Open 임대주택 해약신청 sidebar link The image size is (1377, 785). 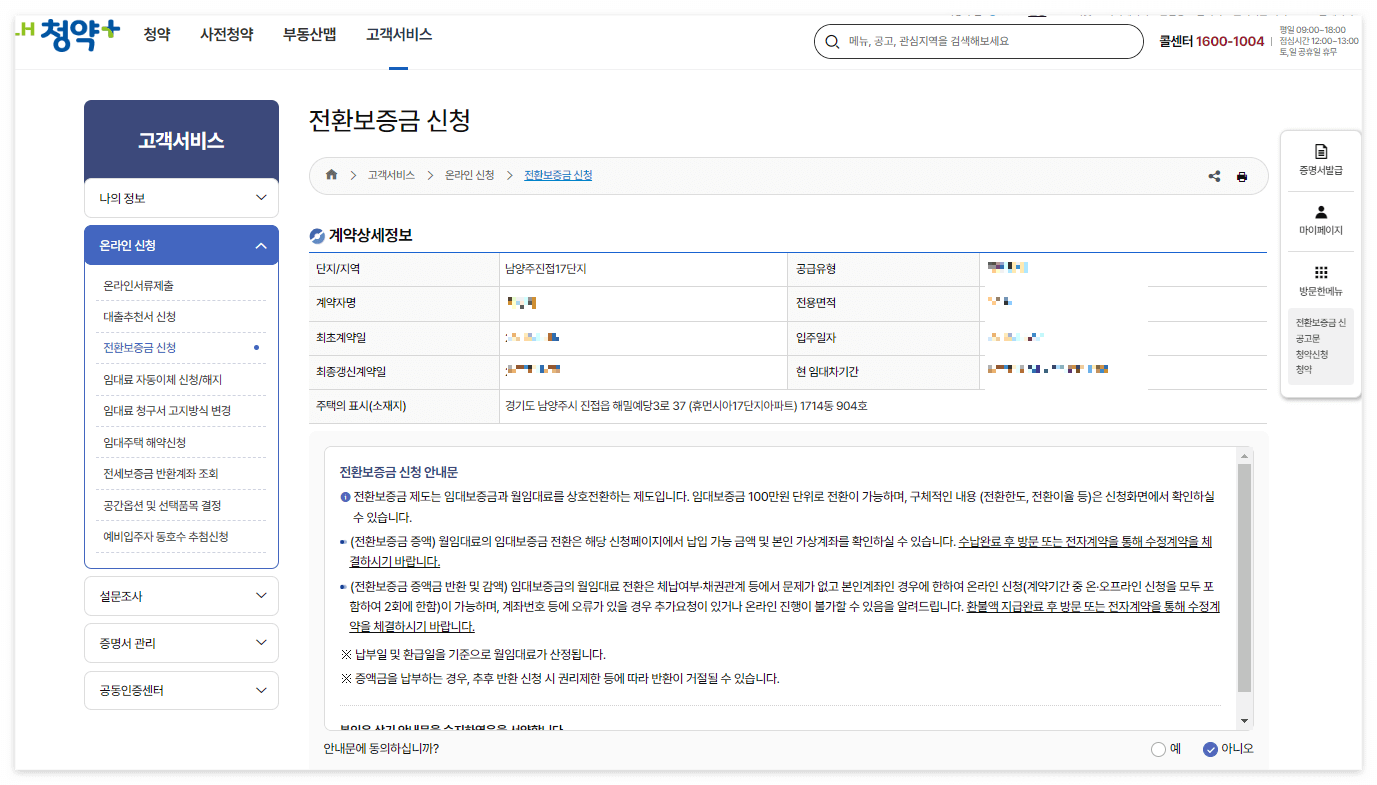click(145, 443)
